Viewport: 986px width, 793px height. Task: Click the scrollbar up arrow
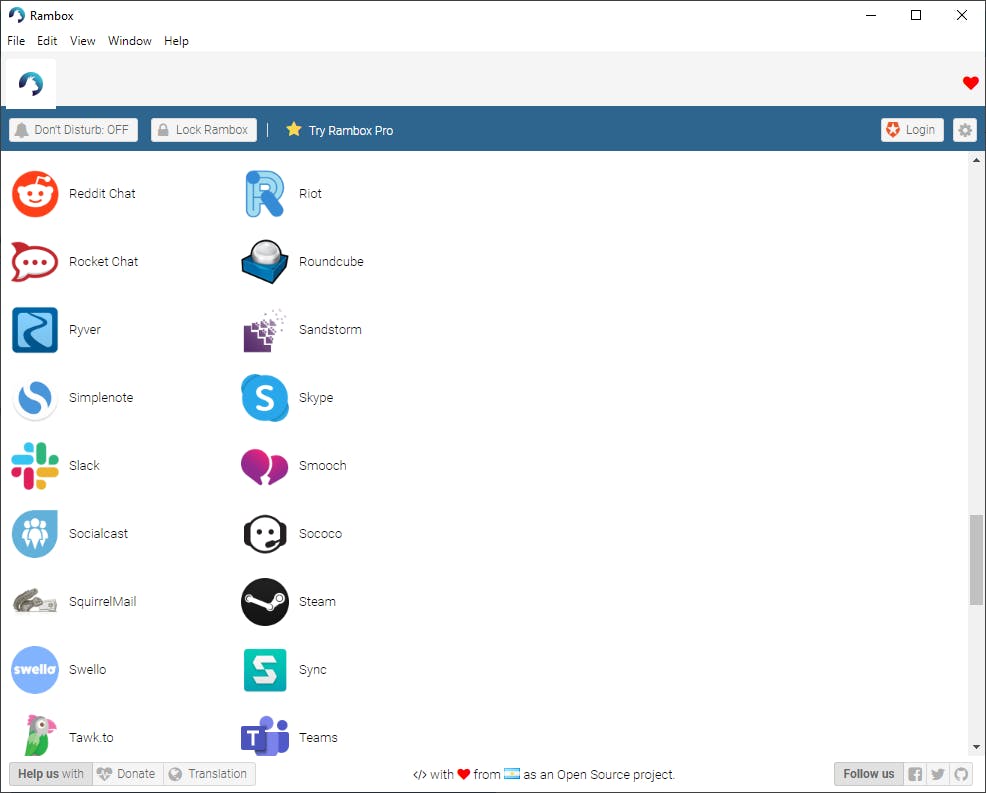[x=976, y=160]
